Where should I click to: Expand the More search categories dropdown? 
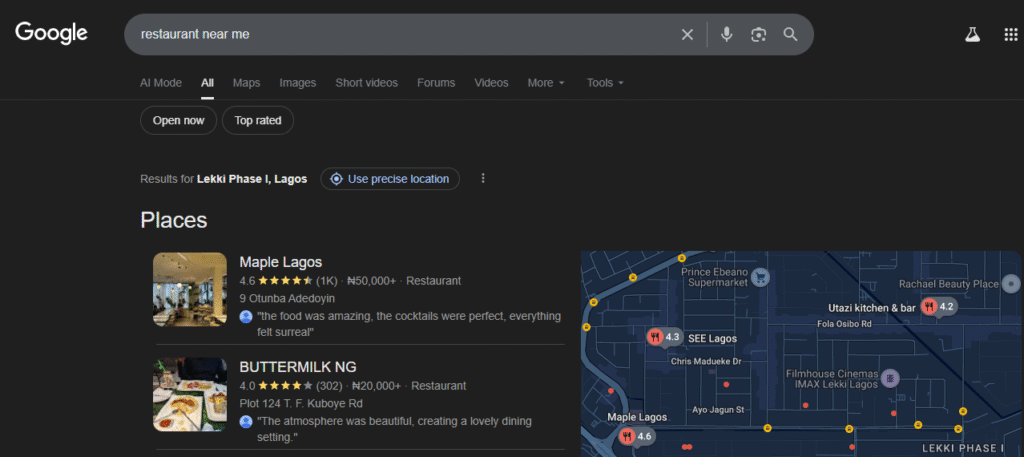click(x=546, y=83)
